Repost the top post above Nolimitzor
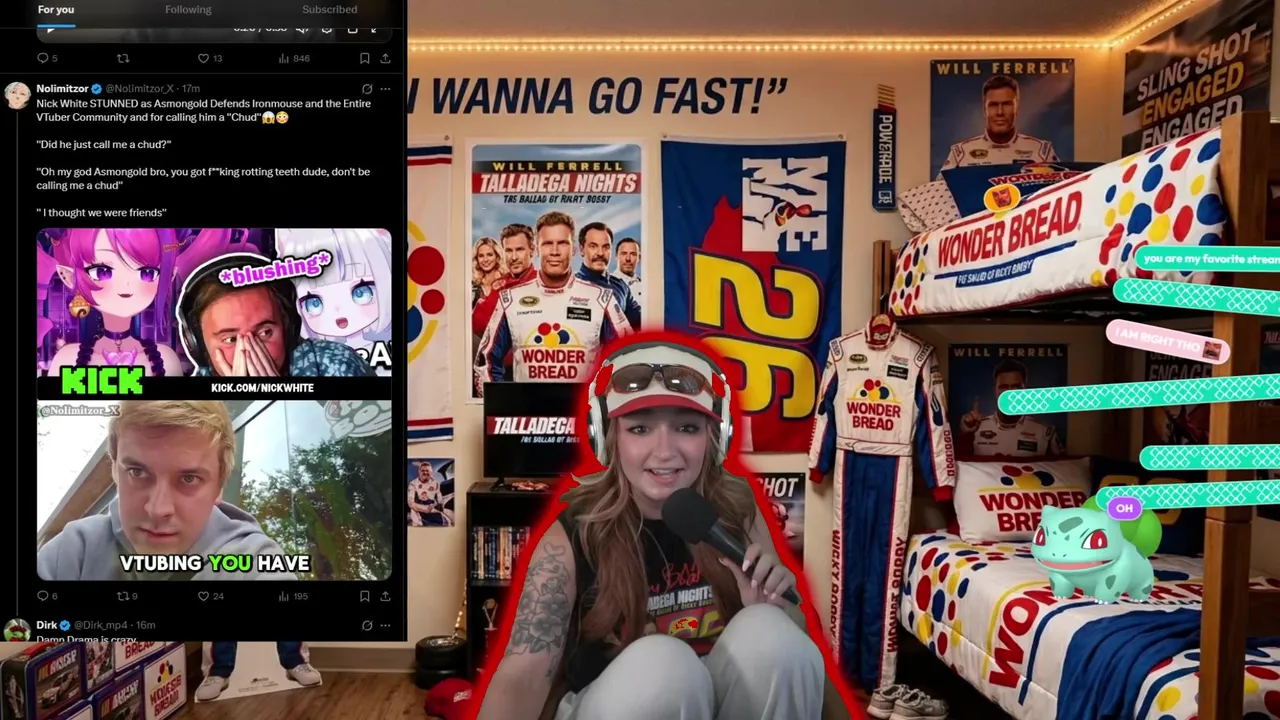 tap(123, 59)
